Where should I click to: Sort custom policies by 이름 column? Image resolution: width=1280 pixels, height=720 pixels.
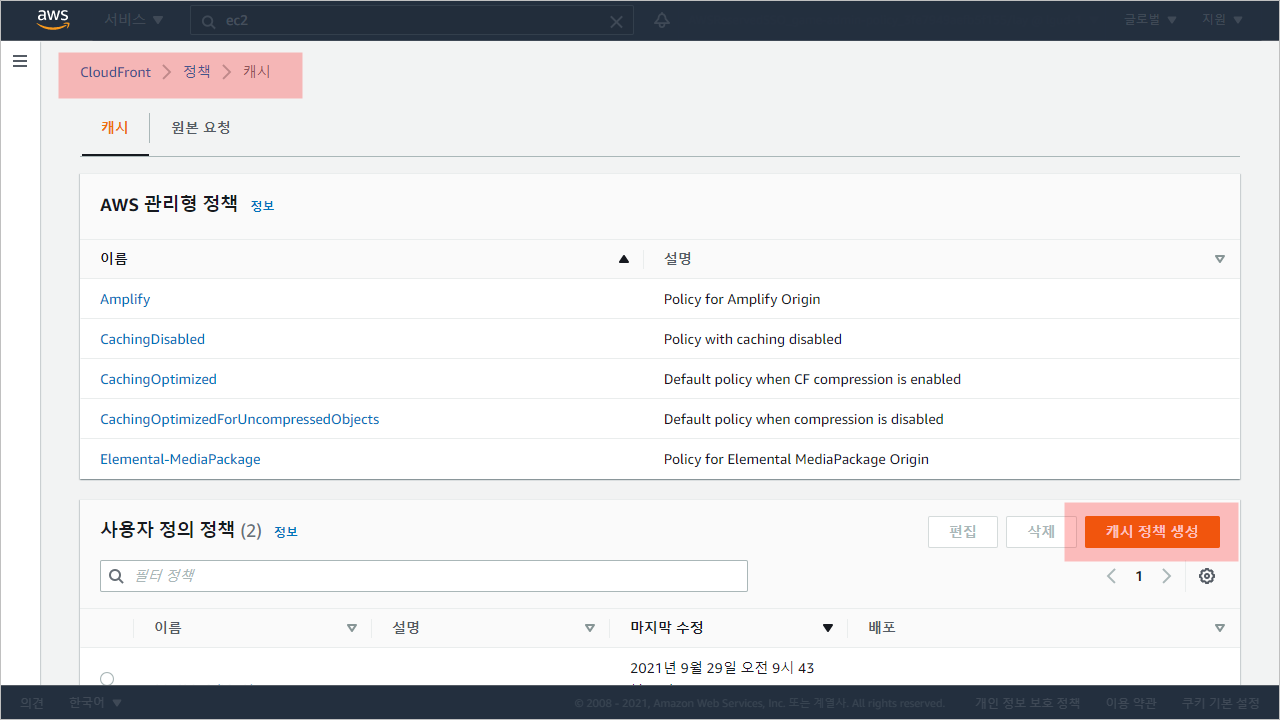pos(351,628)
